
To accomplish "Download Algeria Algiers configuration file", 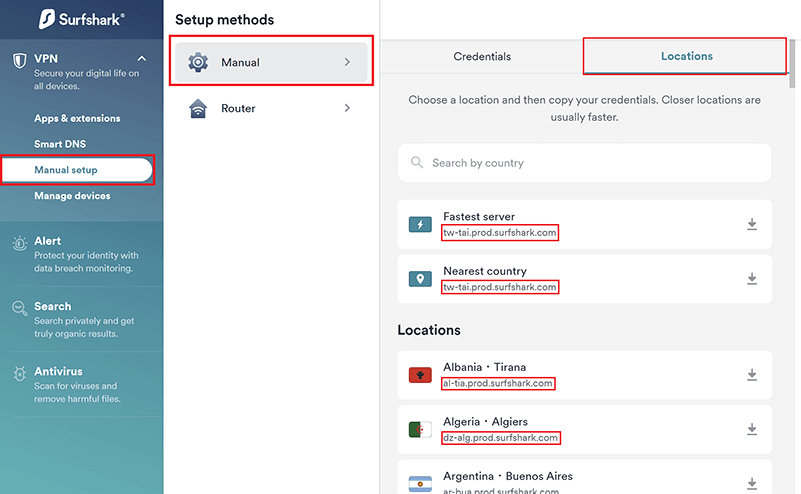I will click(751, 430).
